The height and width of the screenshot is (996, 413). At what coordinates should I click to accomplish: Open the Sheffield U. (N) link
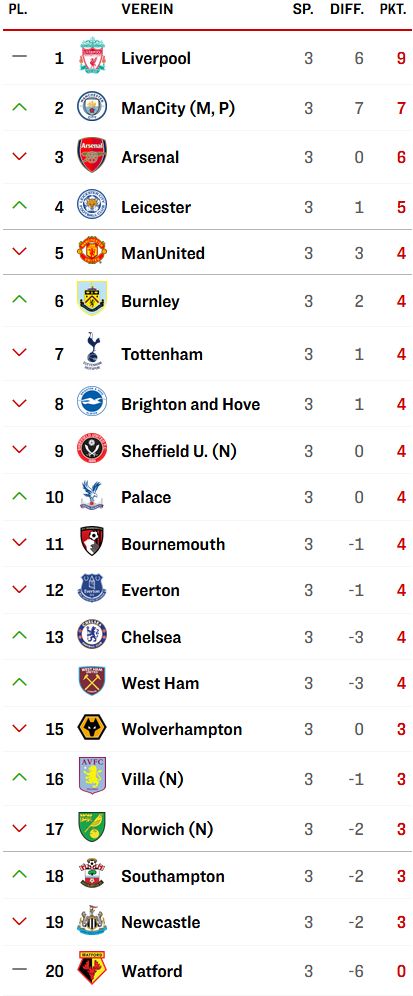(179, 451)
